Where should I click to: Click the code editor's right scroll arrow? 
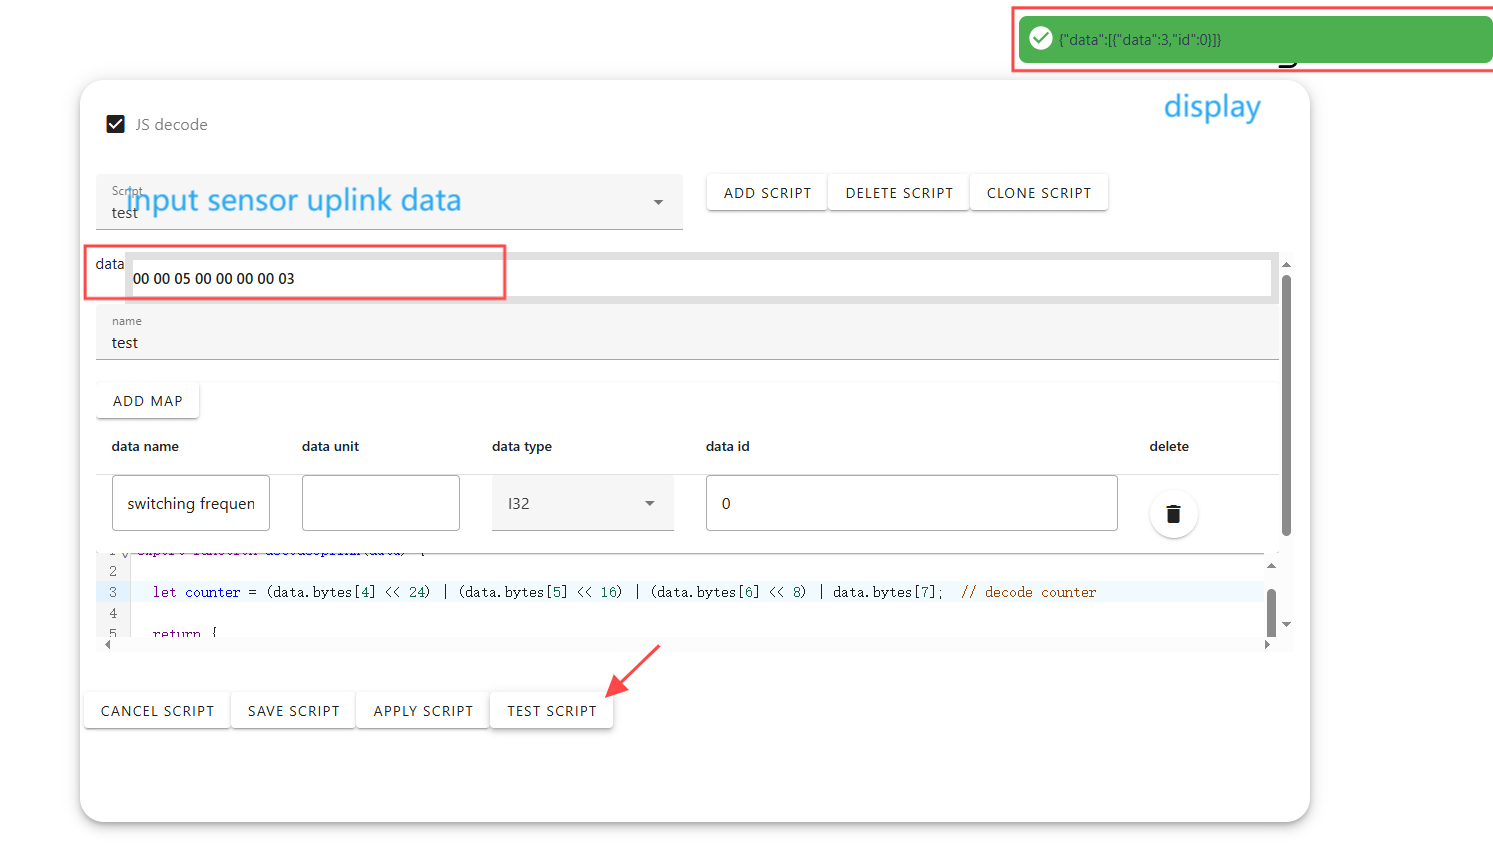click(x=1267, y=645)
